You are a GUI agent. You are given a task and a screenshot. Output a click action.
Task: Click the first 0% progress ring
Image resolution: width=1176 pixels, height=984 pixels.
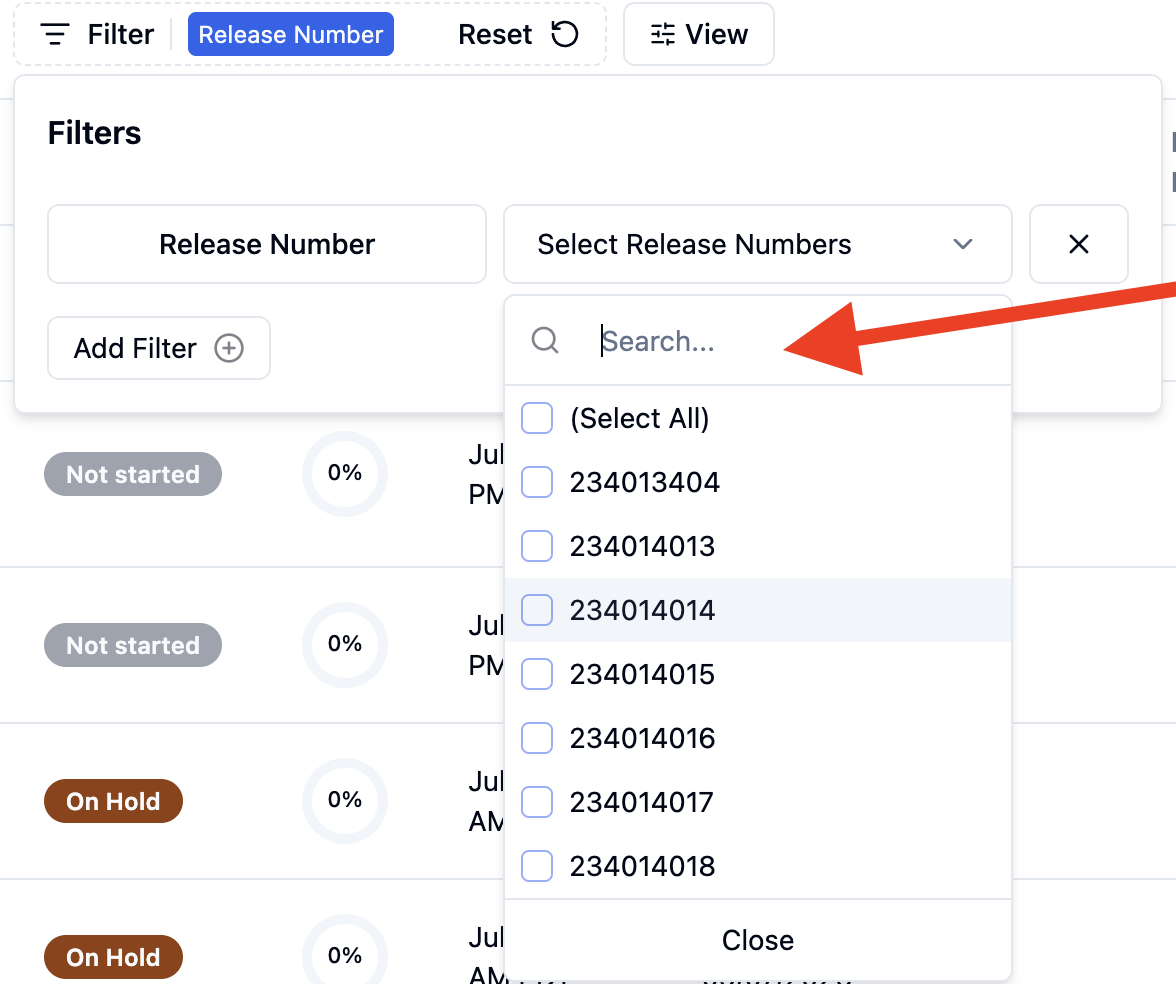345,473
